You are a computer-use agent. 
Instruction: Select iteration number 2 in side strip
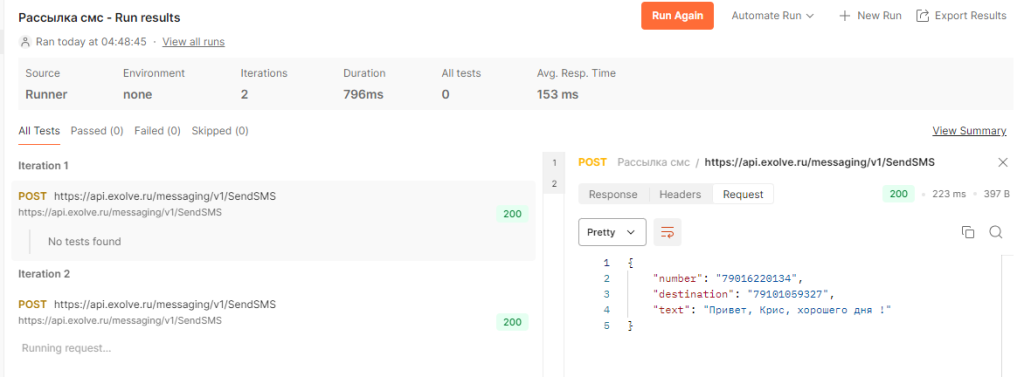(554, 184)
